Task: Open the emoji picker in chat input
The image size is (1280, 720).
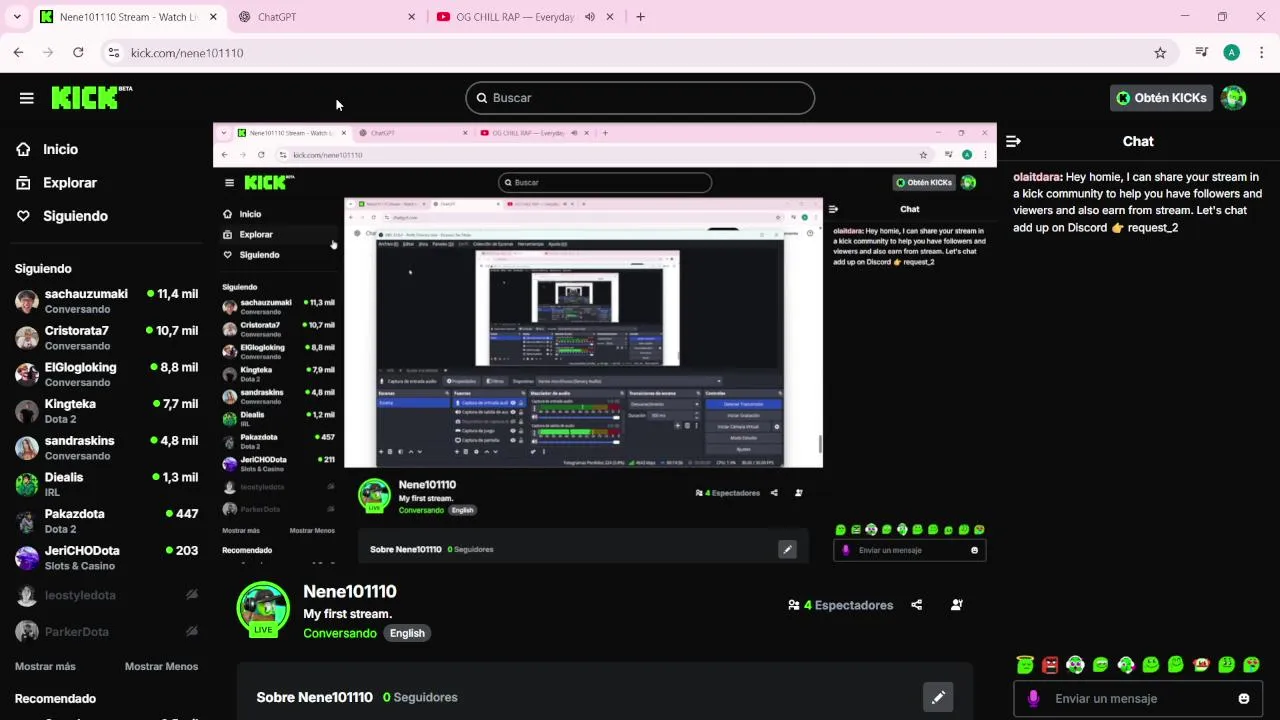Action: coord(1244,699)
